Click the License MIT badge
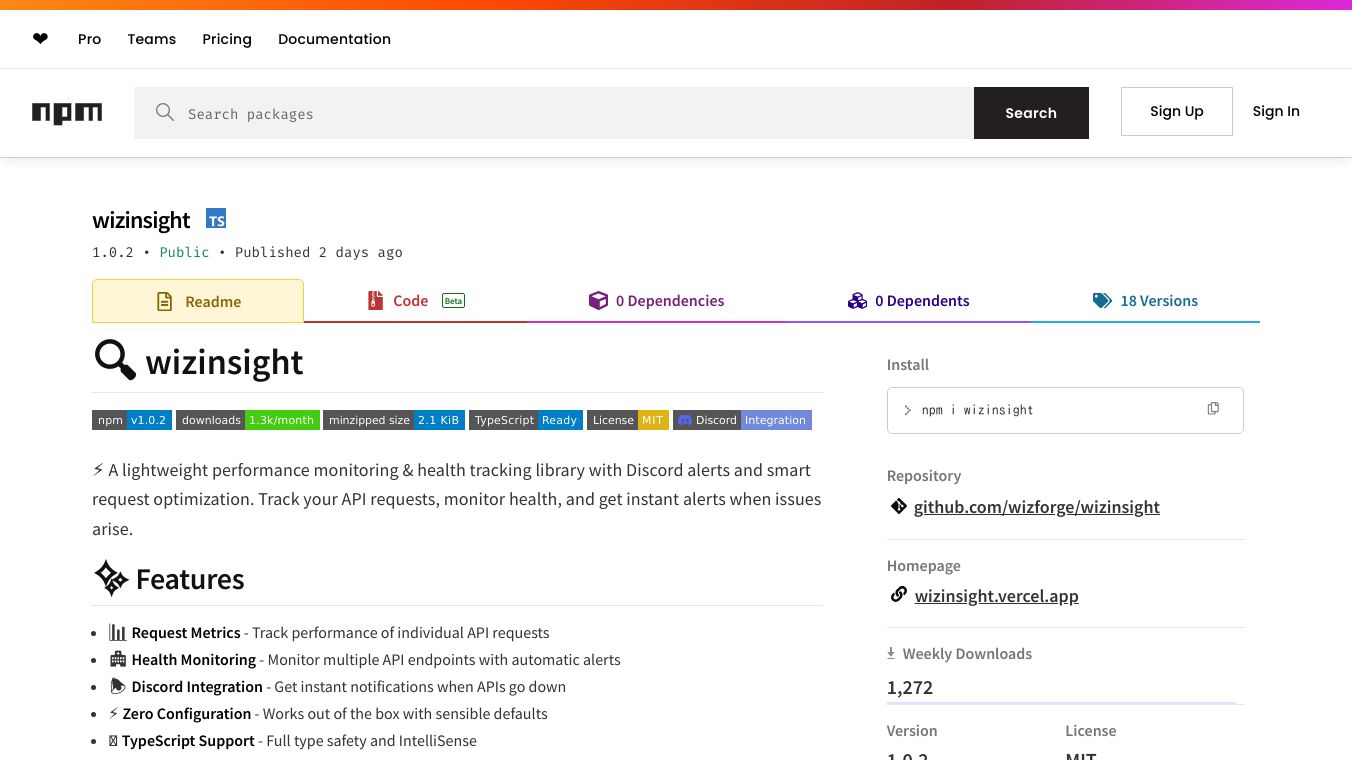The image size is (1352, 760). (x=628, y=420)
